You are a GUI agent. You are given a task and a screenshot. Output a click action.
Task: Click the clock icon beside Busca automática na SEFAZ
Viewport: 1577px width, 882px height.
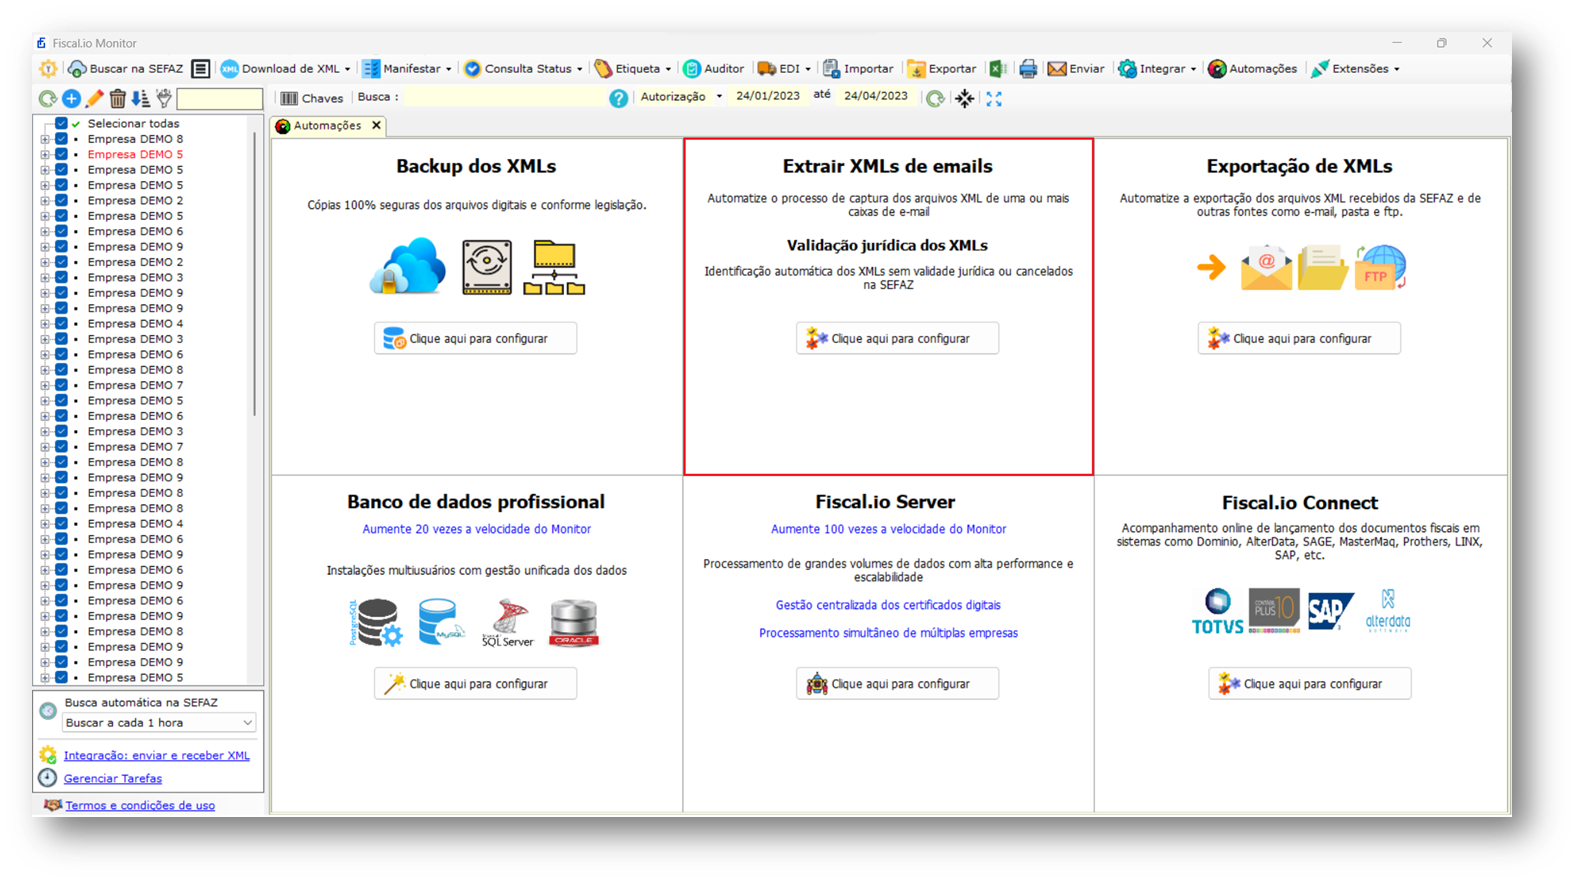click(x=48, y=711)
